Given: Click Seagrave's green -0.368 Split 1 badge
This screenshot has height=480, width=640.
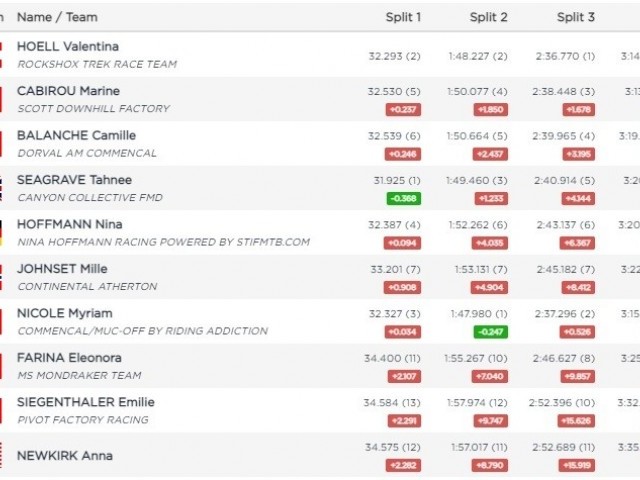Looking at the screenshot, I should (x=404, y=198).
